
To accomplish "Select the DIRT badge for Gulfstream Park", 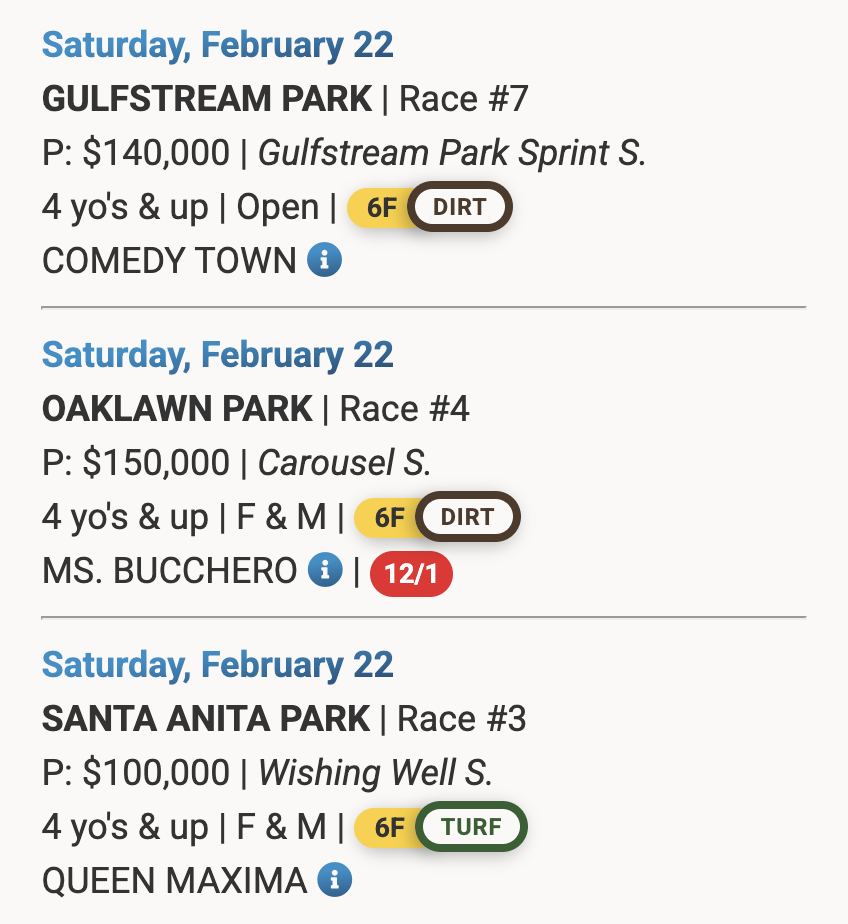I will coord(459,208).
